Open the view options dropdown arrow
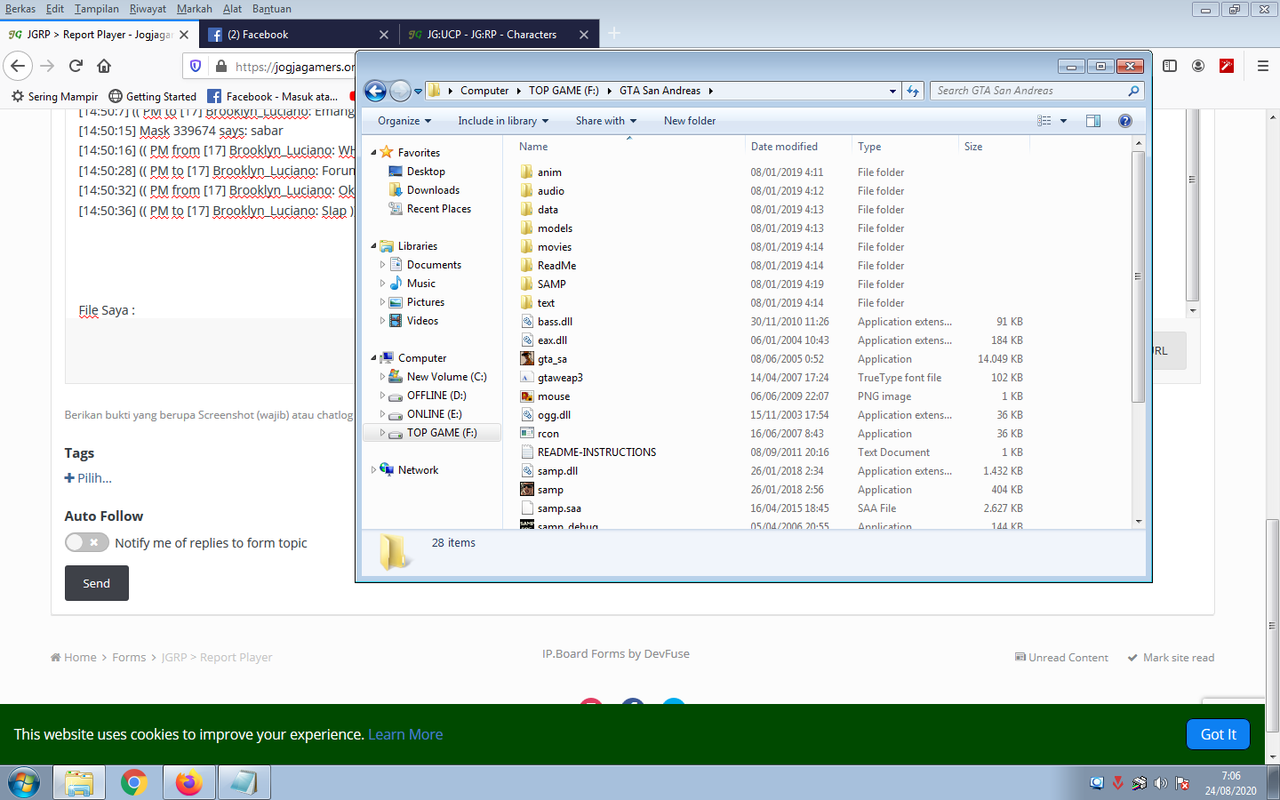Screen dimensions: 1280x800 tap(1063, 121)
